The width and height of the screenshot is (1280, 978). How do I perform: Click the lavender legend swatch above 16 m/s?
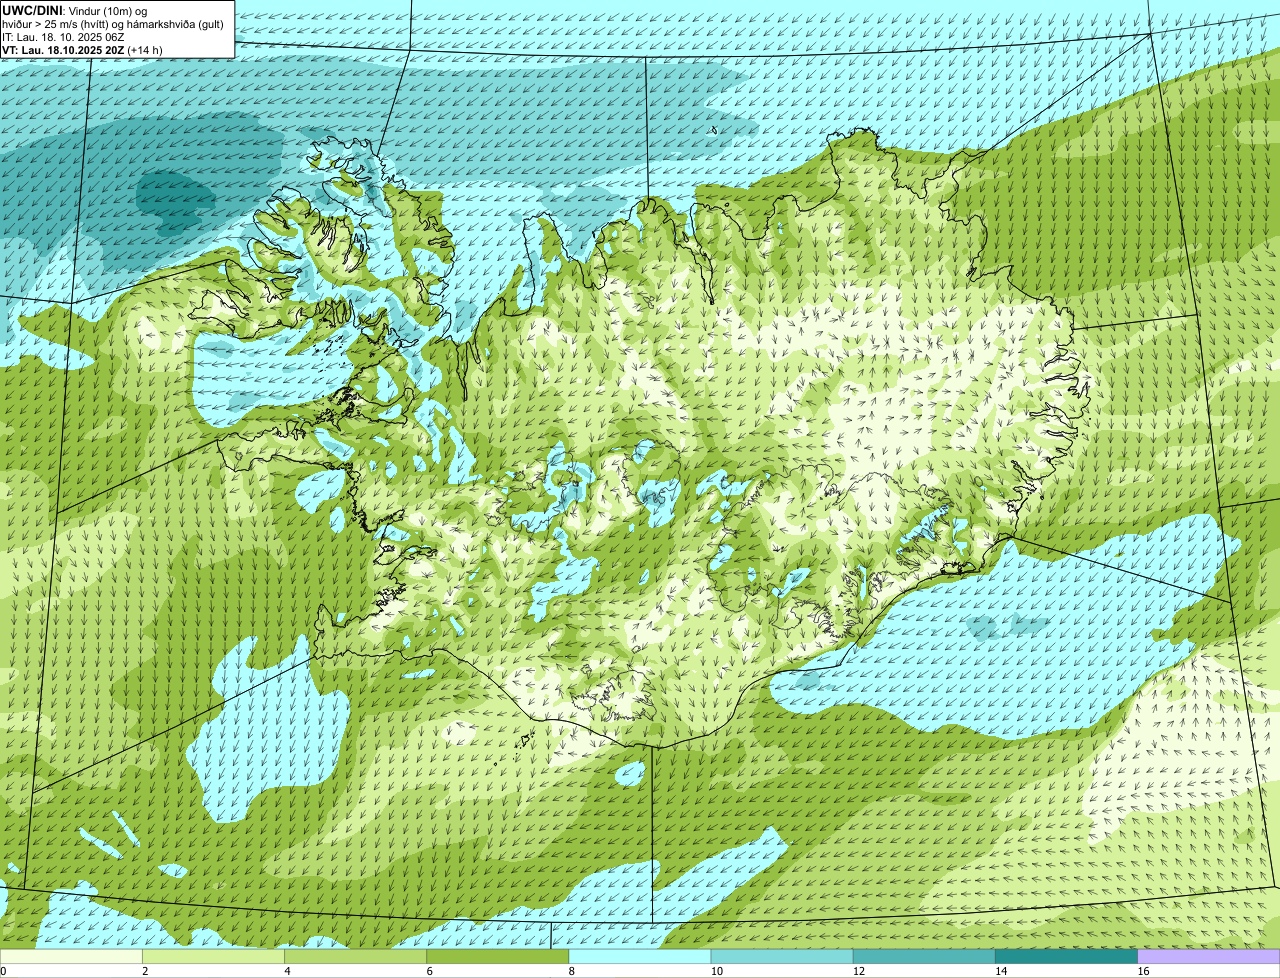click(x=1209, y=956)
